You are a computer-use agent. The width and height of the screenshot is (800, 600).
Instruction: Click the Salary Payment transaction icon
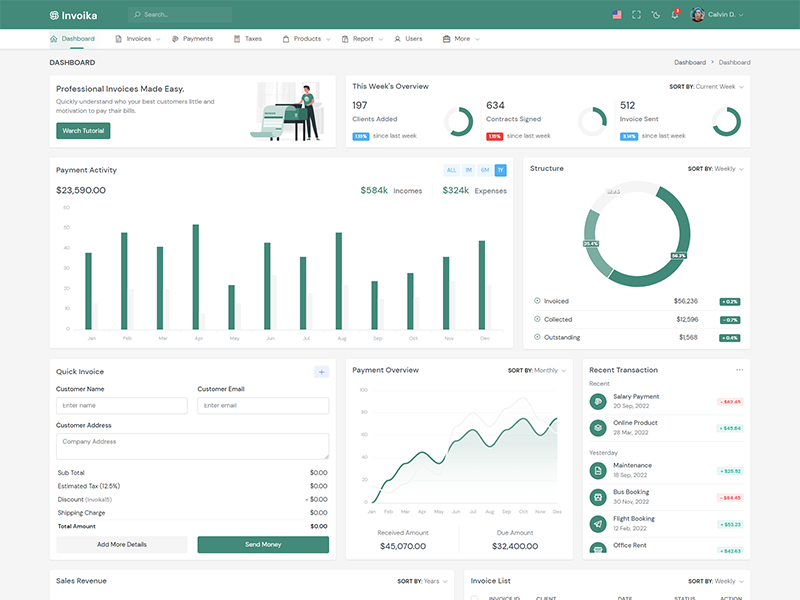pos(598,401)
